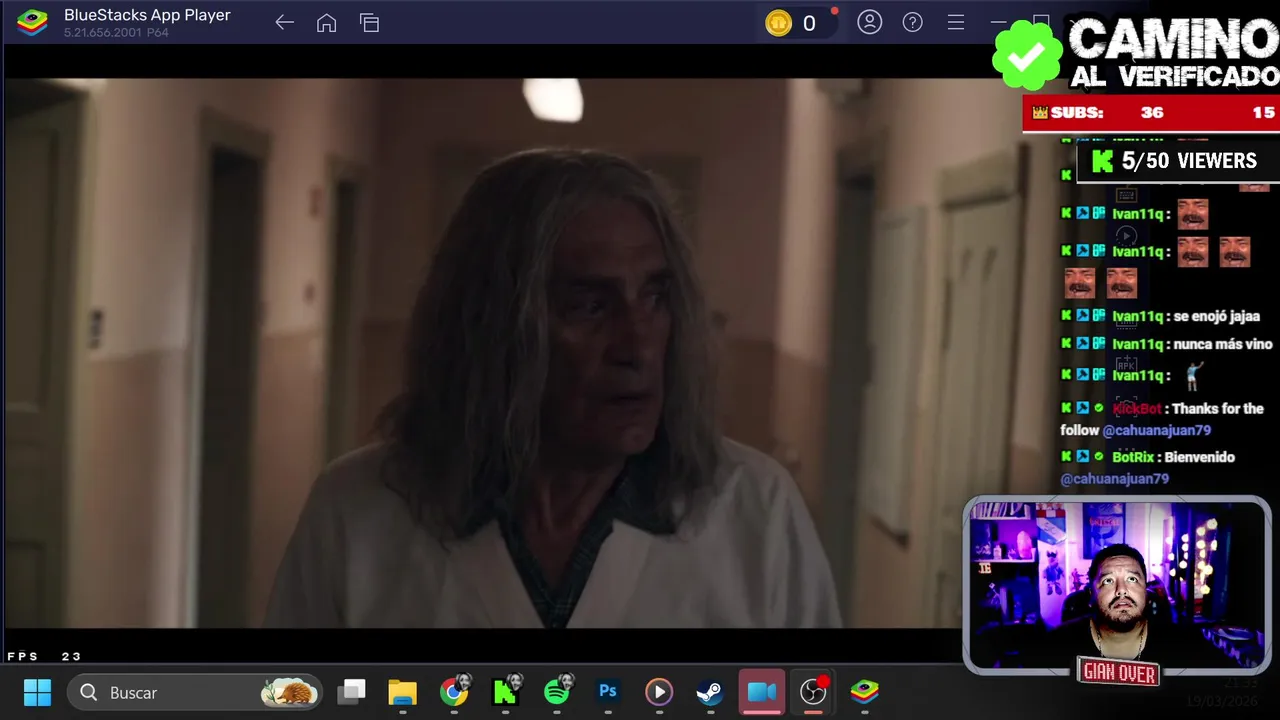Screen dimensions: 1280x720
Task: Click the KickBot username in chat
Action: 1137,408
